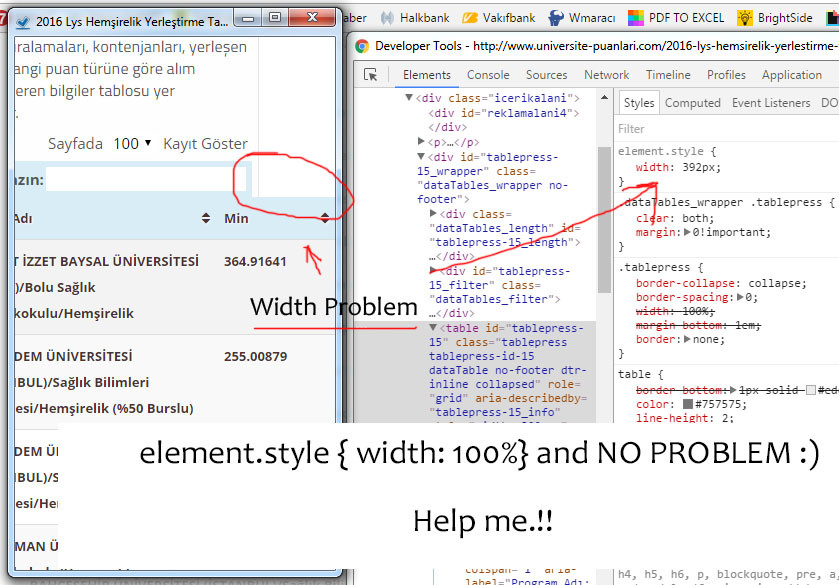
Task: Select the Styles sidebar tab
Action: (x=639, y=103)
